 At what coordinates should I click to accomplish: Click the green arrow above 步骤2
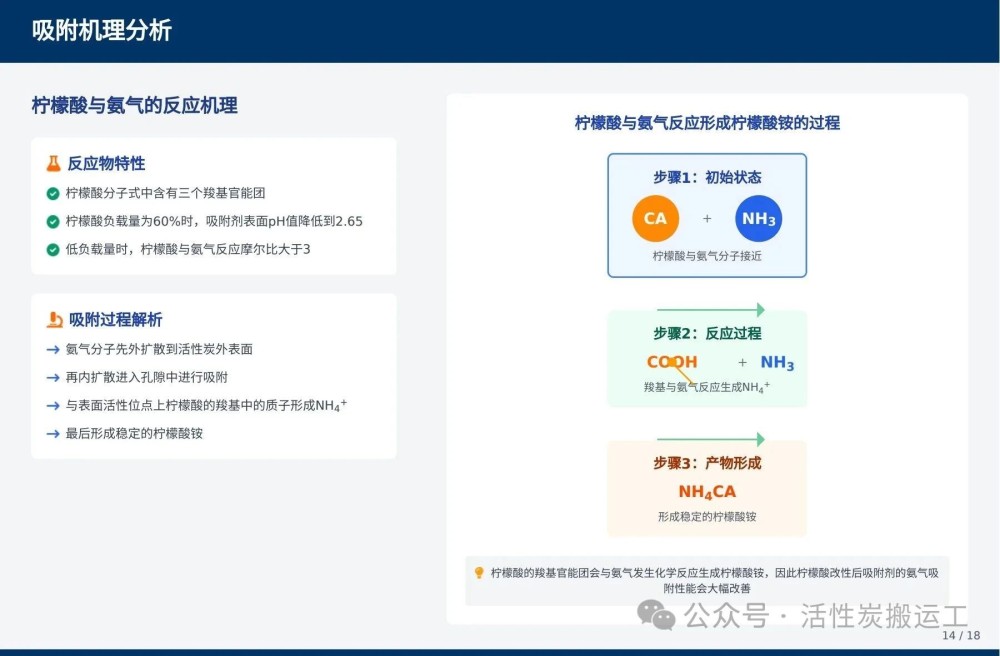point(710,310)
